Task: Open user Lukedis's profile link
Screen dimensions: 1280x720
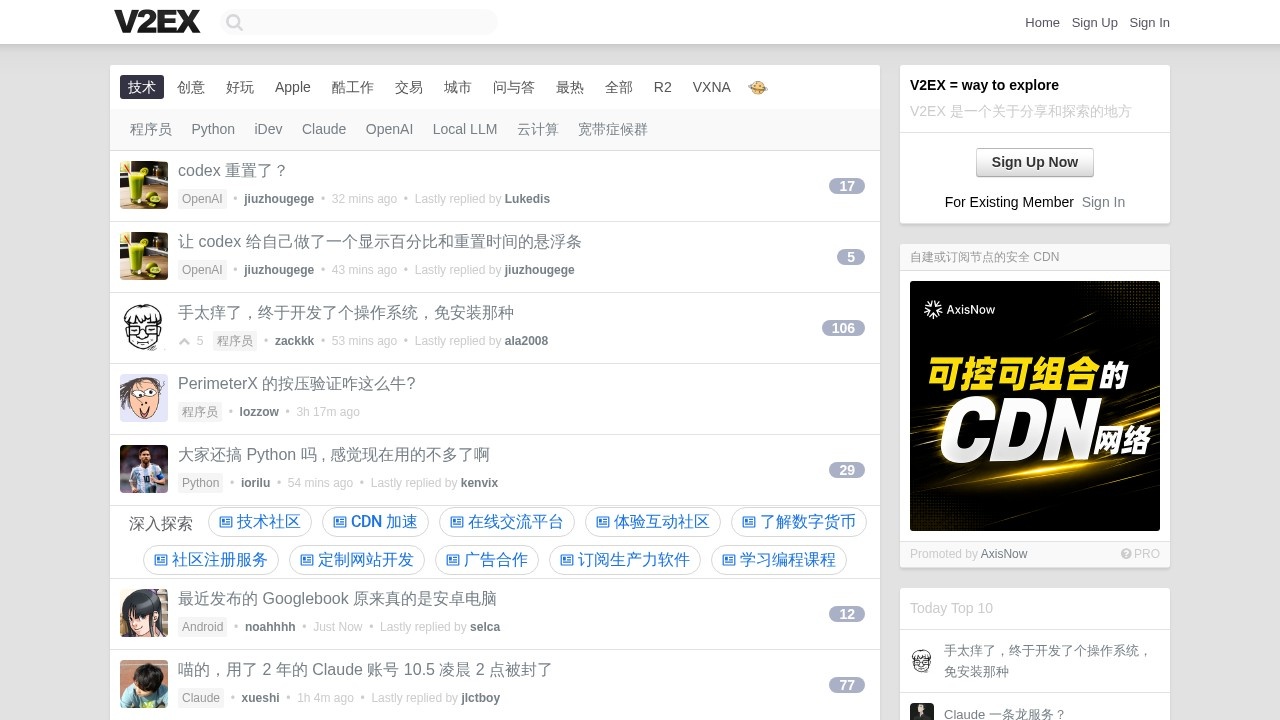Action: (527, 199)
